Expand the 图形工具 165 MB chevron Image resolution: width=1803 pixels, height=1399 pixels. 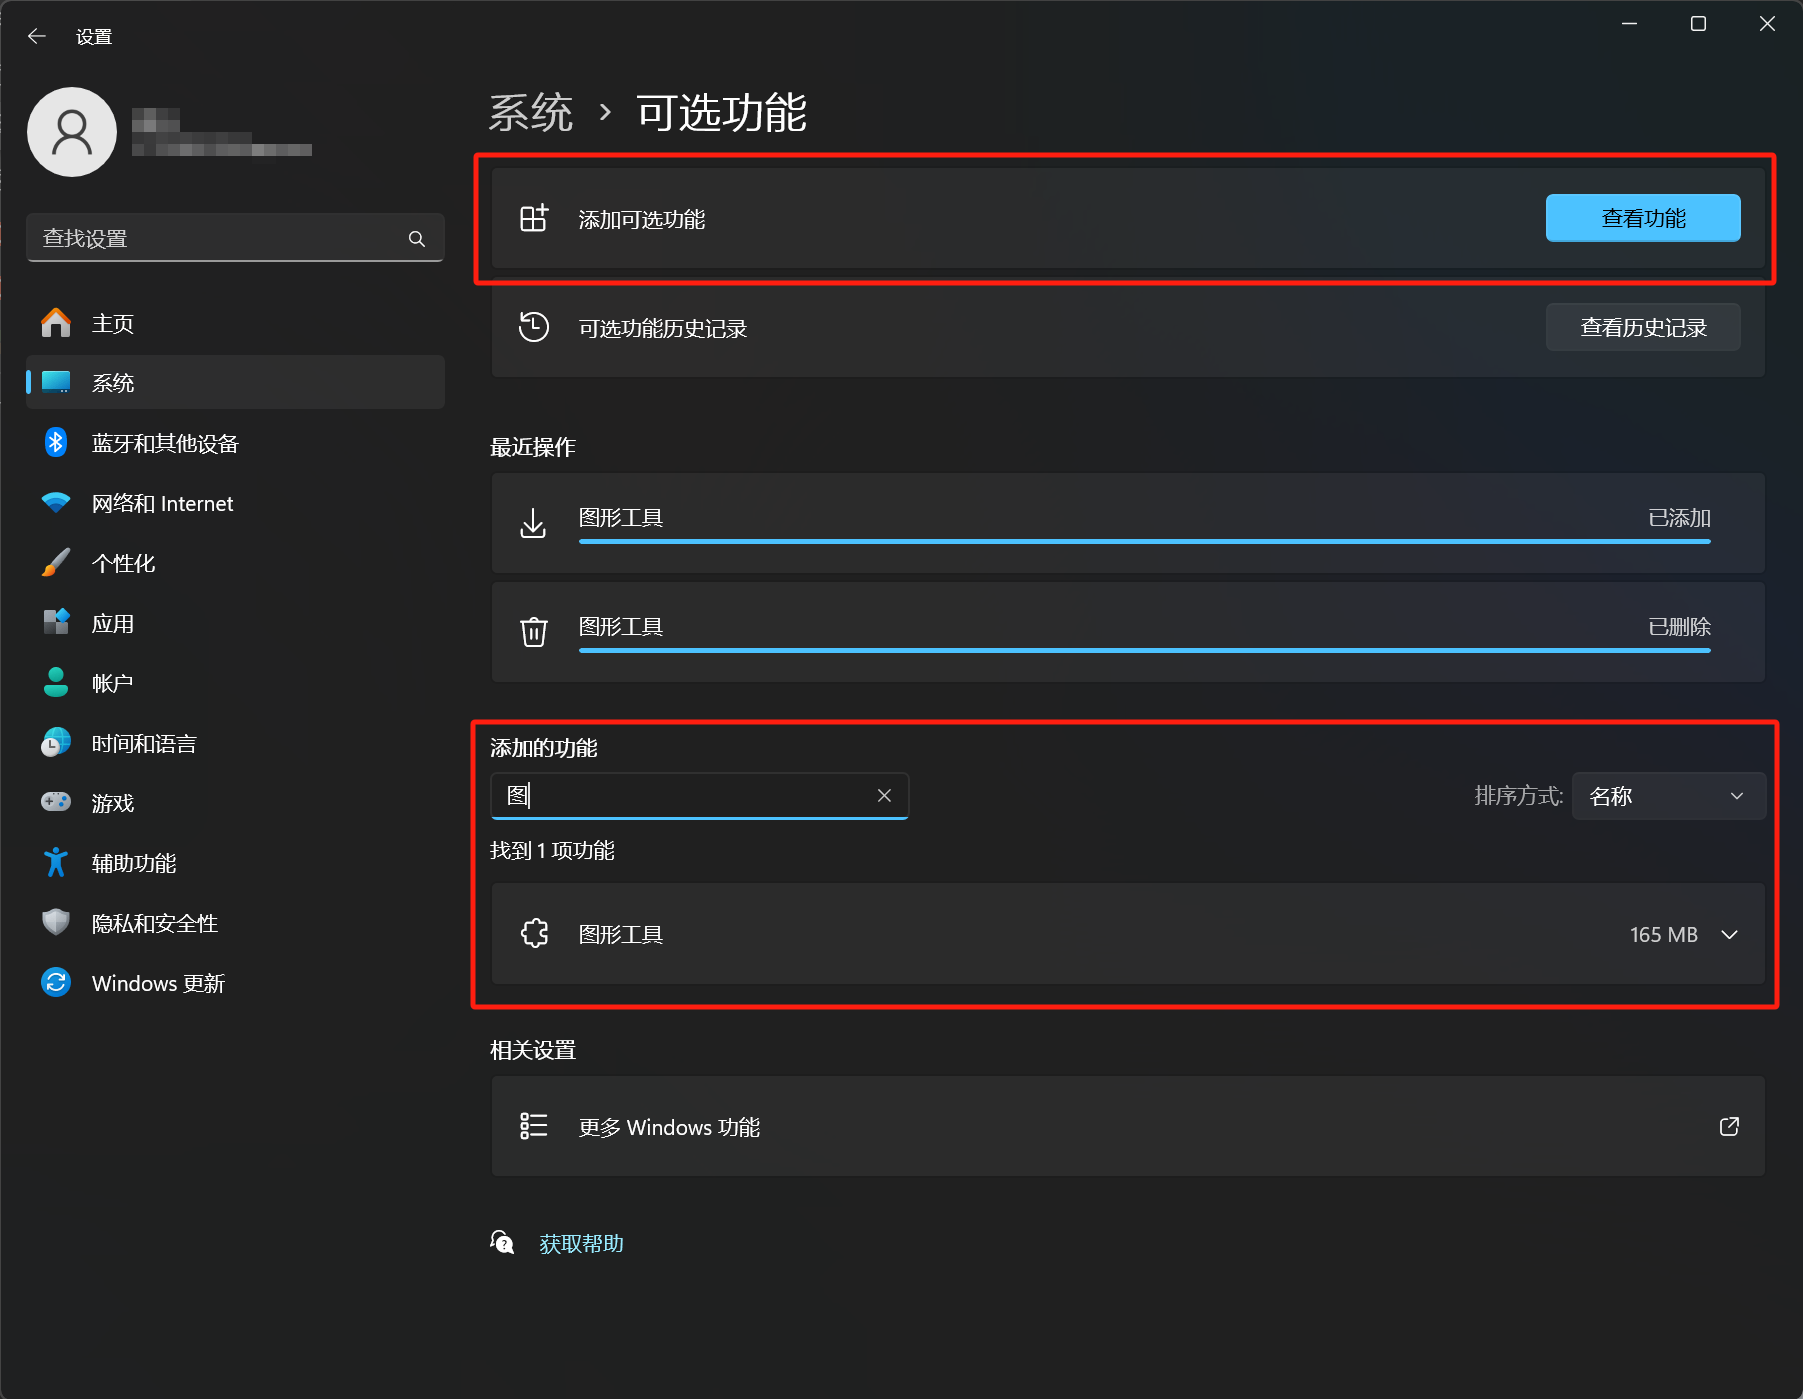(x=1729, y=934)
